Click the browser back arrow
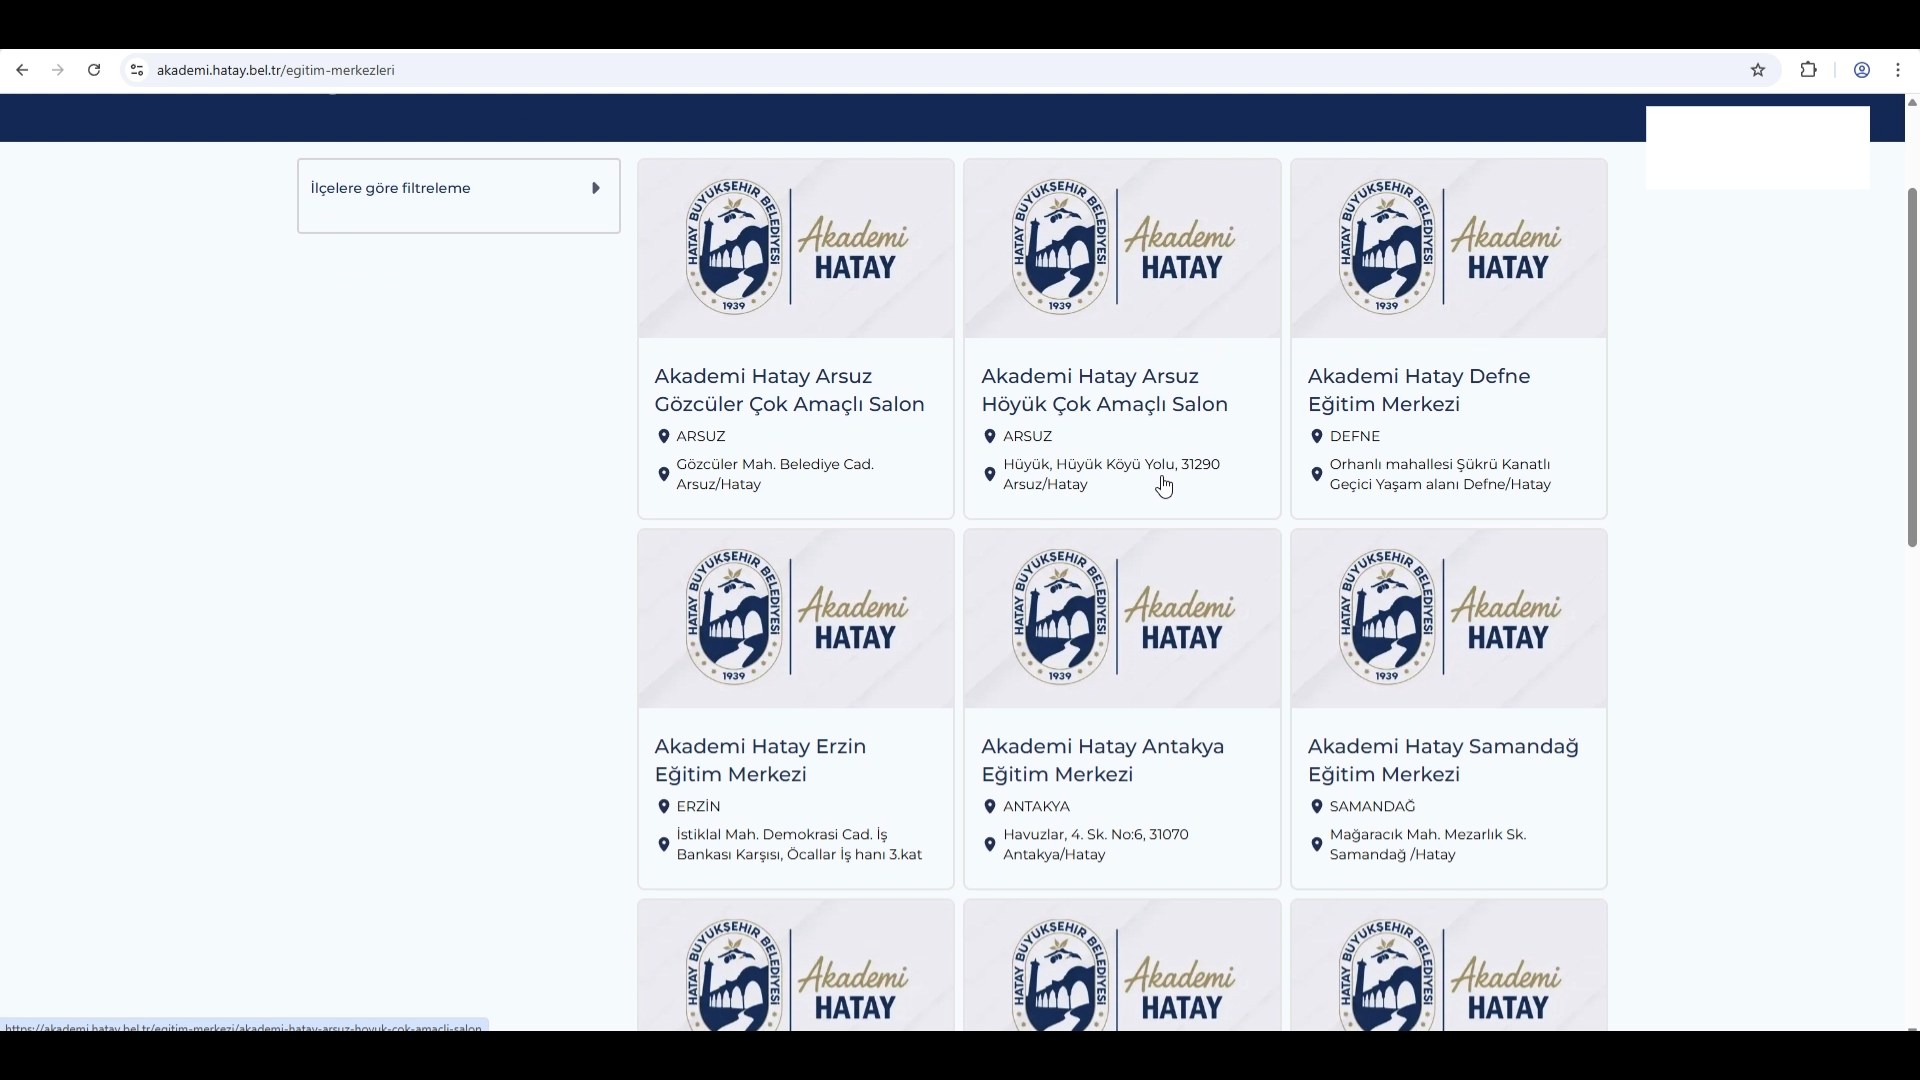The width and height of the screenshot is (1920, 1080). tap(22, 70)
